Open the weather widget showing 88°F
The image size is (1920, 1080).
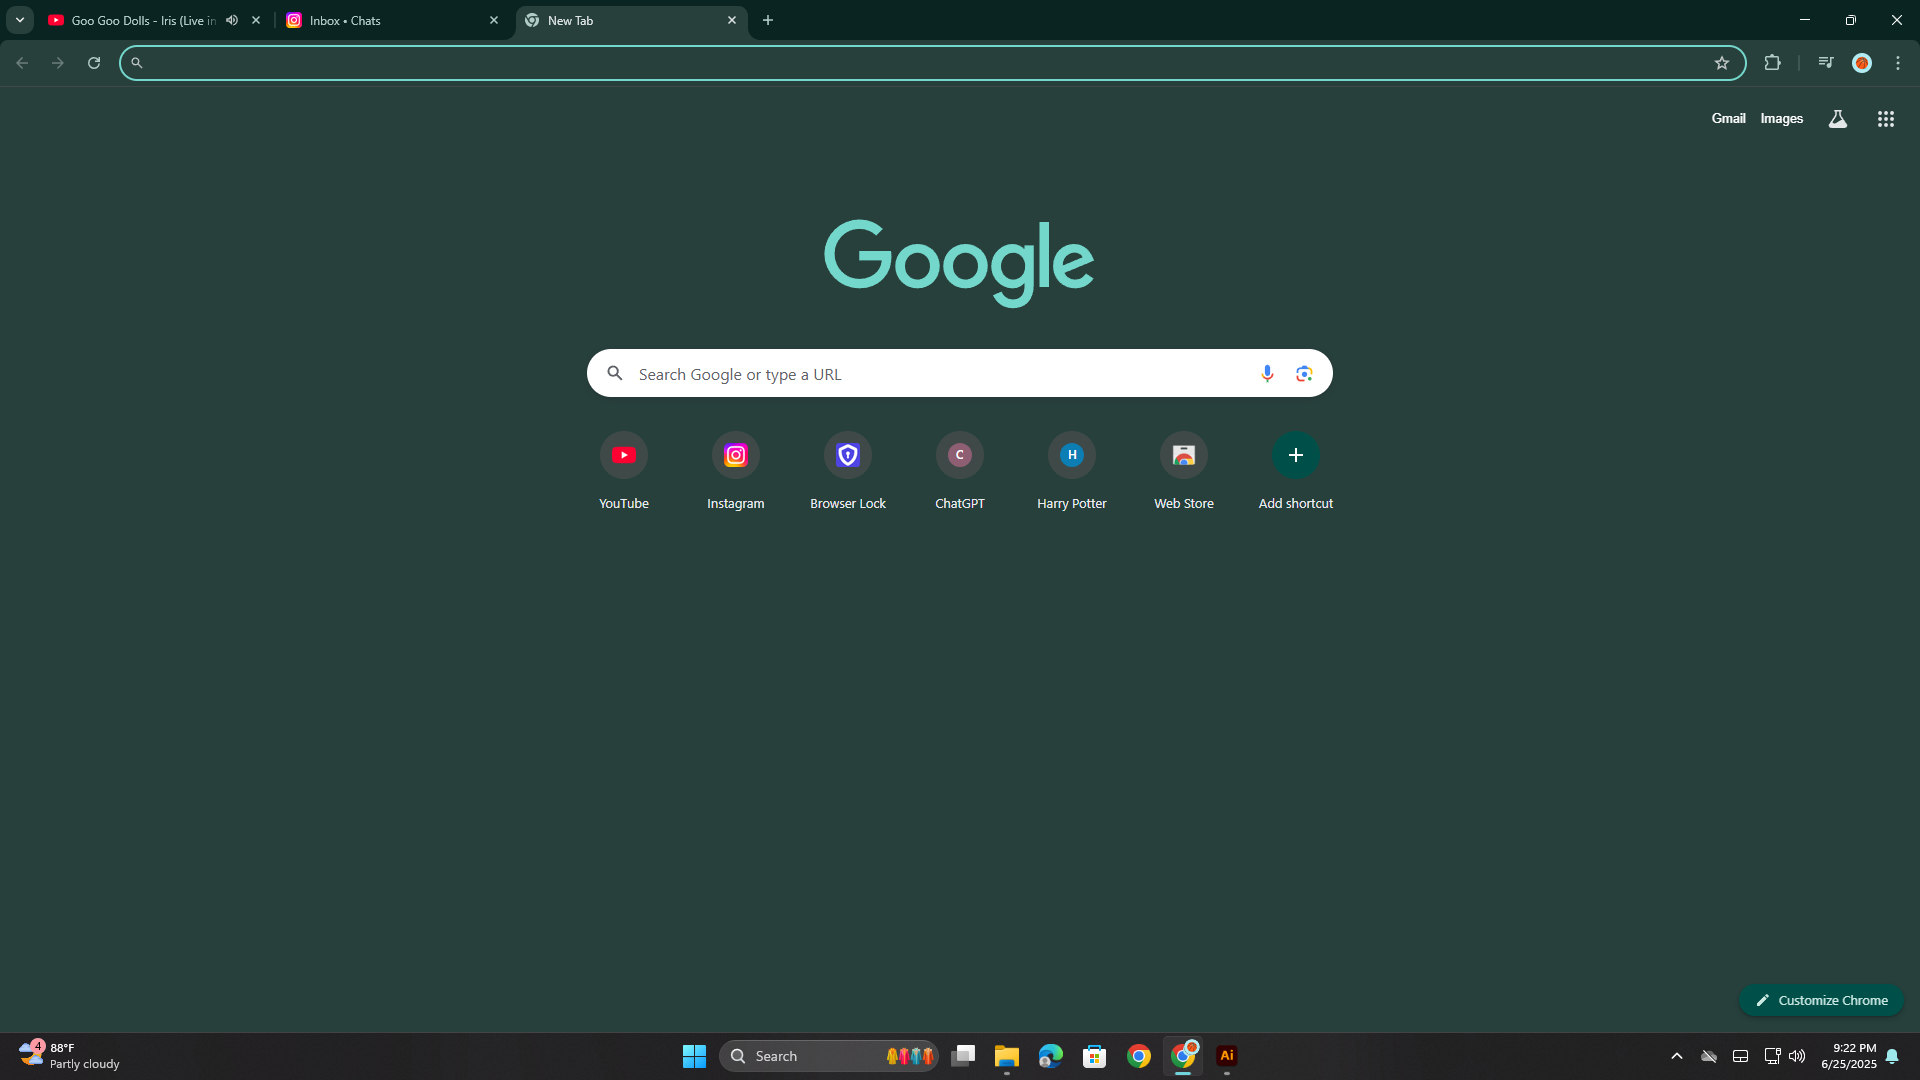click(x=70, y=1056)
